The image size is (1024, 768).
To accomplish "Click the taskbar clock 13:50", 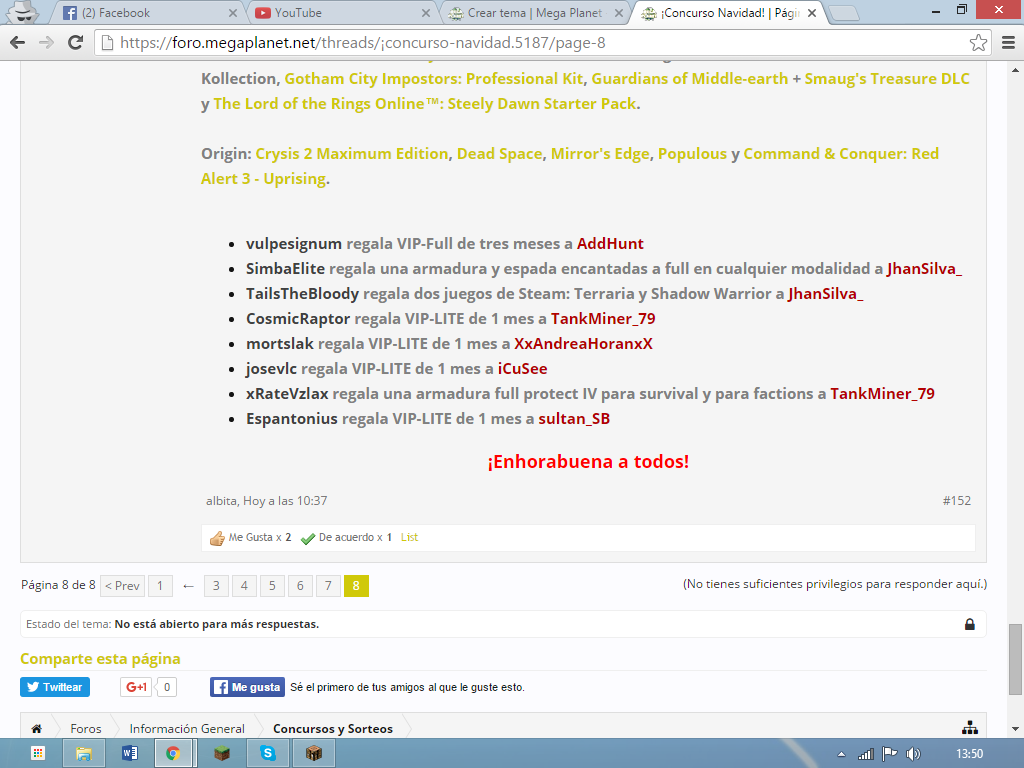I will (x=969, y=754).
